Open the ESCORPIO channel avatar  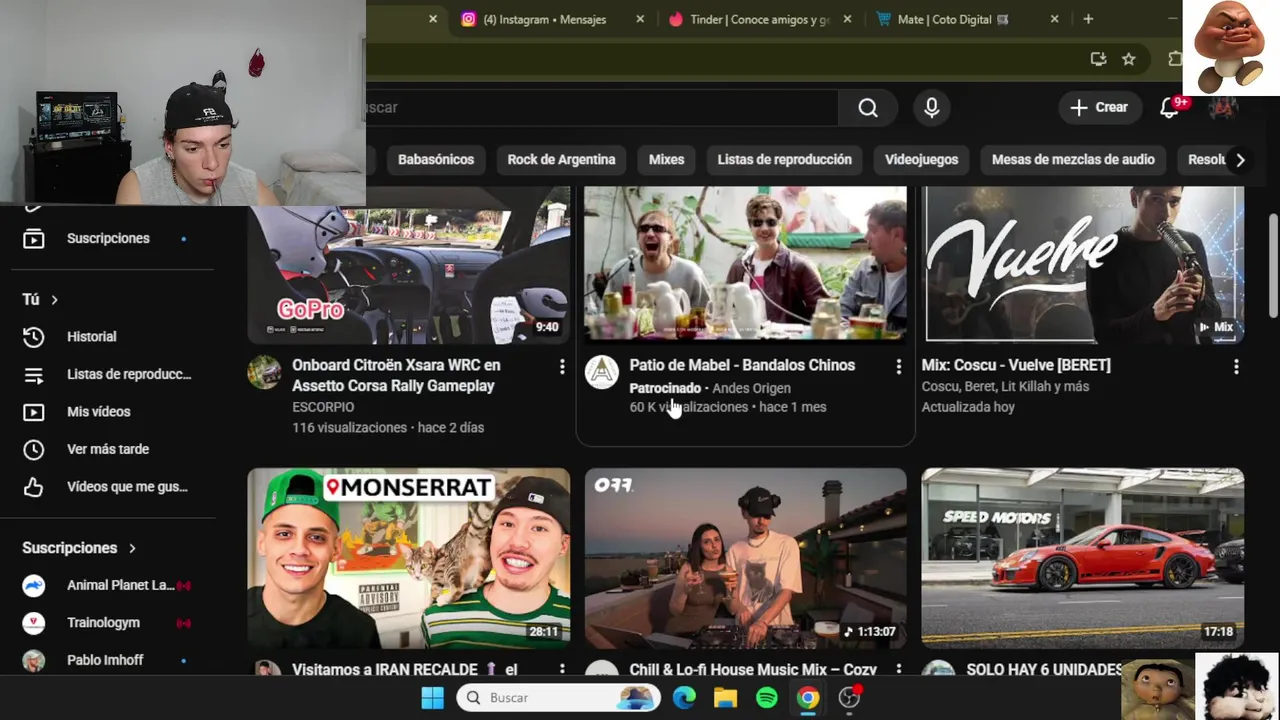coord(265,372)
